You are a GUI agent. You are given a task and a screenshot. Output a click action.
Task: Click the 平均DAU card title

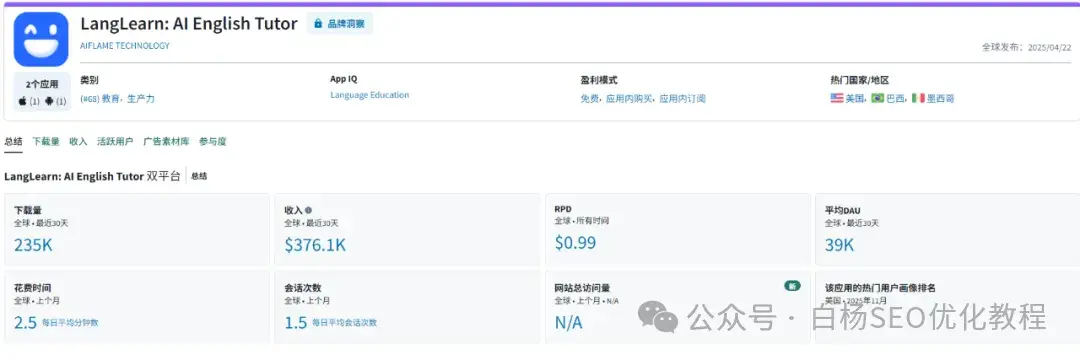pyautogui.click(x=842, y=210)
